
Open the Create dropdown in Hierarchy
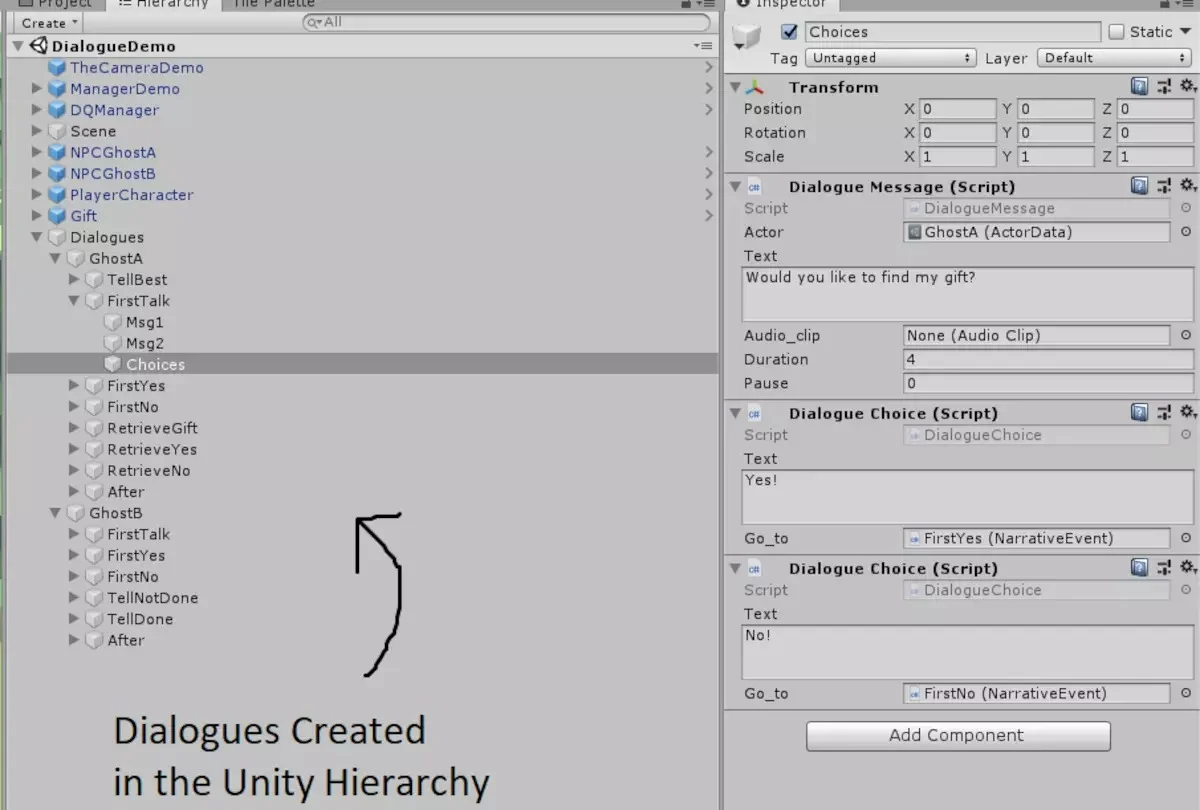click(x=49, y=22)
